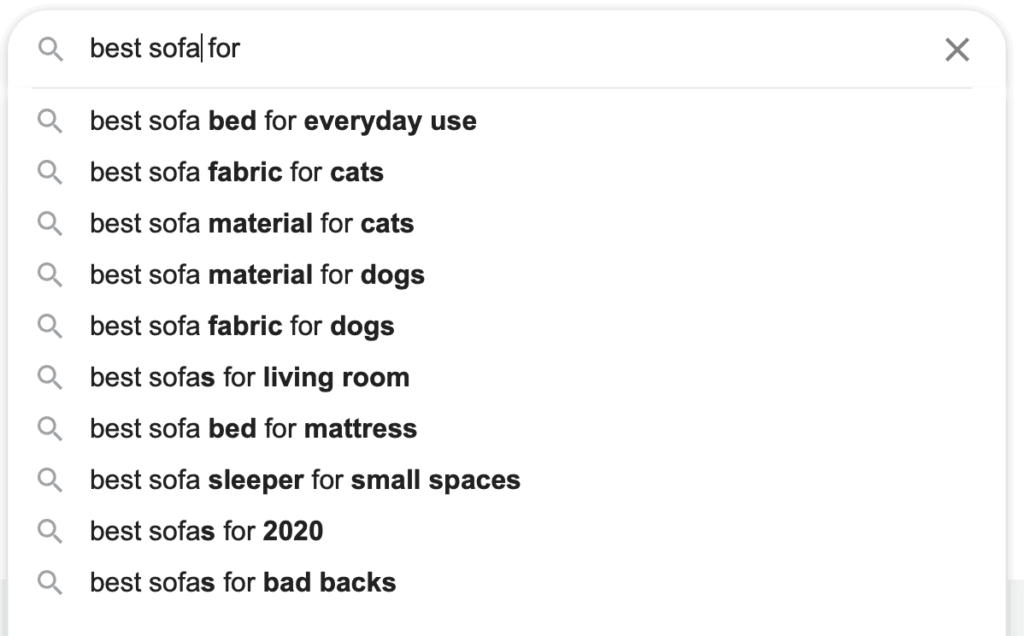This screenshot has width=1024, height=636.
Task: Click magnifier icon beside 'living room' suggestion
Action: click(x=50, y=378)
